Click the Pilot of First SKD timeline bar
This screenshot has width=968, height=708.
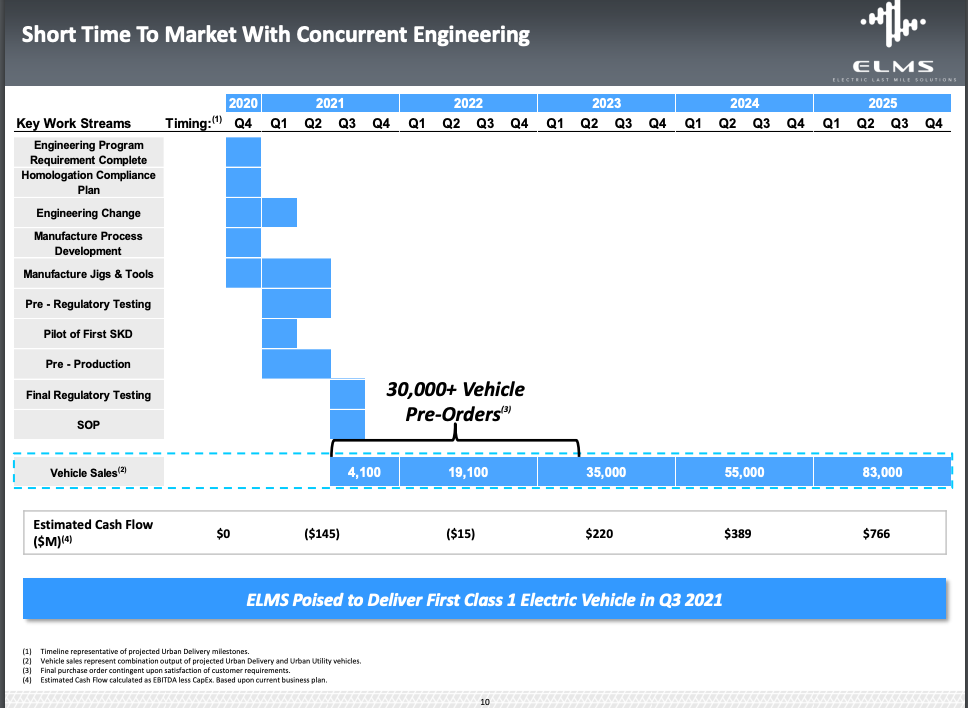[x=279, y=334]
